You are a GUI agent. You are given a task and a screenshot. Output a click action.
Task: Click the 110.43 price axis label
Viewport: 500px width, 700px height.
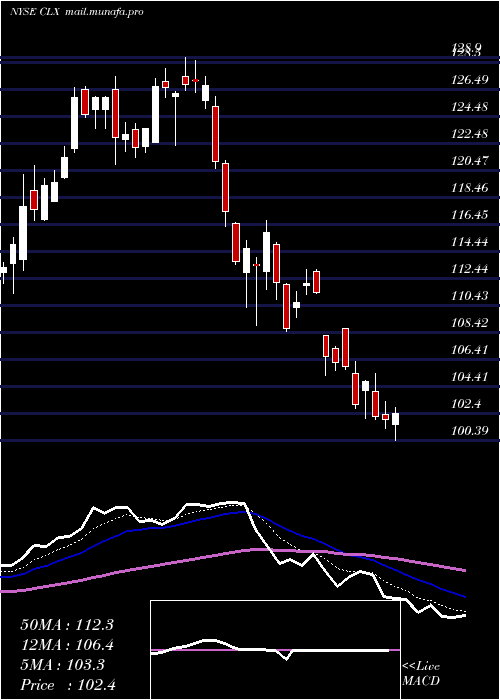(469, 295)
